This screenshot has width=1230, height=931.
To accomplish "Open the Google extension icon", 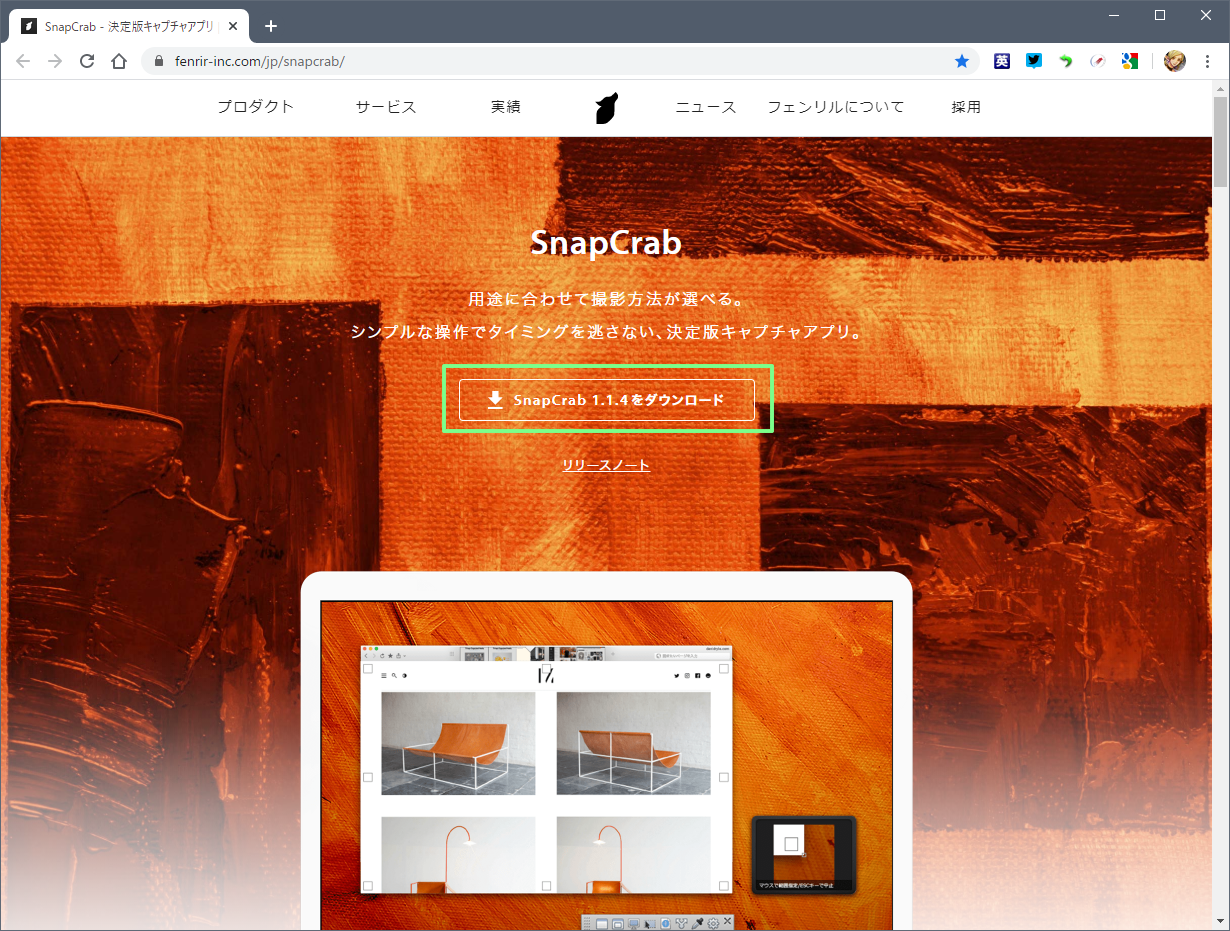I will (1130, 61).
